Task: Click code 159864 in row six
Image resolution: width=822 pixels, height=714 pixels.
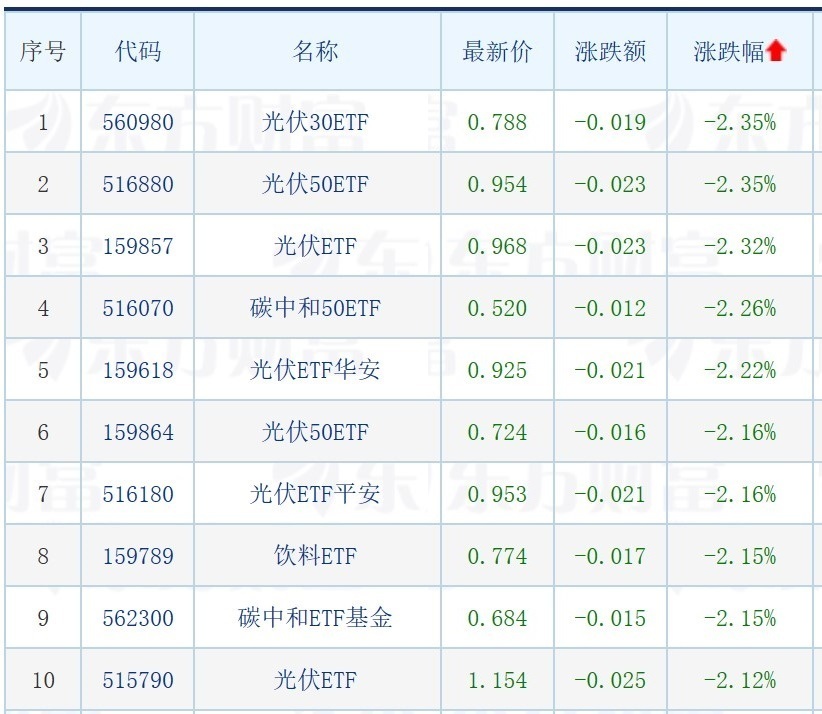Action: pyautogui.click(x=138, y=432)
